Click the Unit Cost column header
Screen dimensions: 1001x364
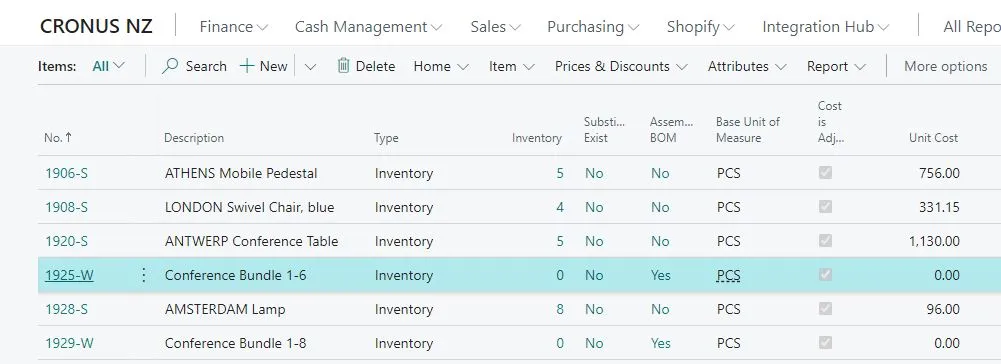tap(933, 138)
